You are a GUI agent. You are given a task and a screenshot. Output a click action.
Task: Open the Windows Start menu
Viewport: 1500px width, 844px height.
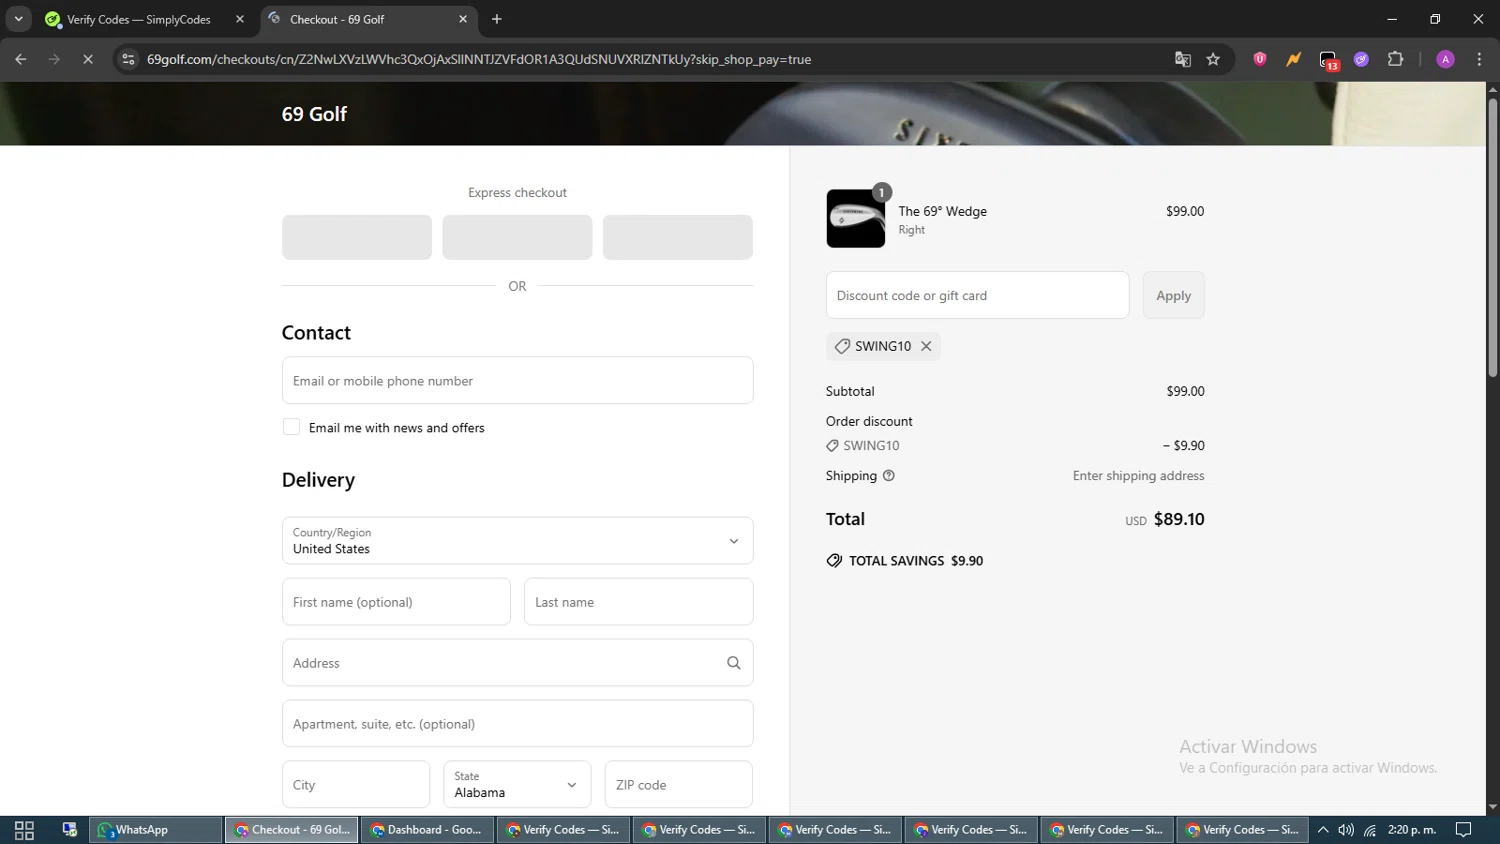pos(24,830)
